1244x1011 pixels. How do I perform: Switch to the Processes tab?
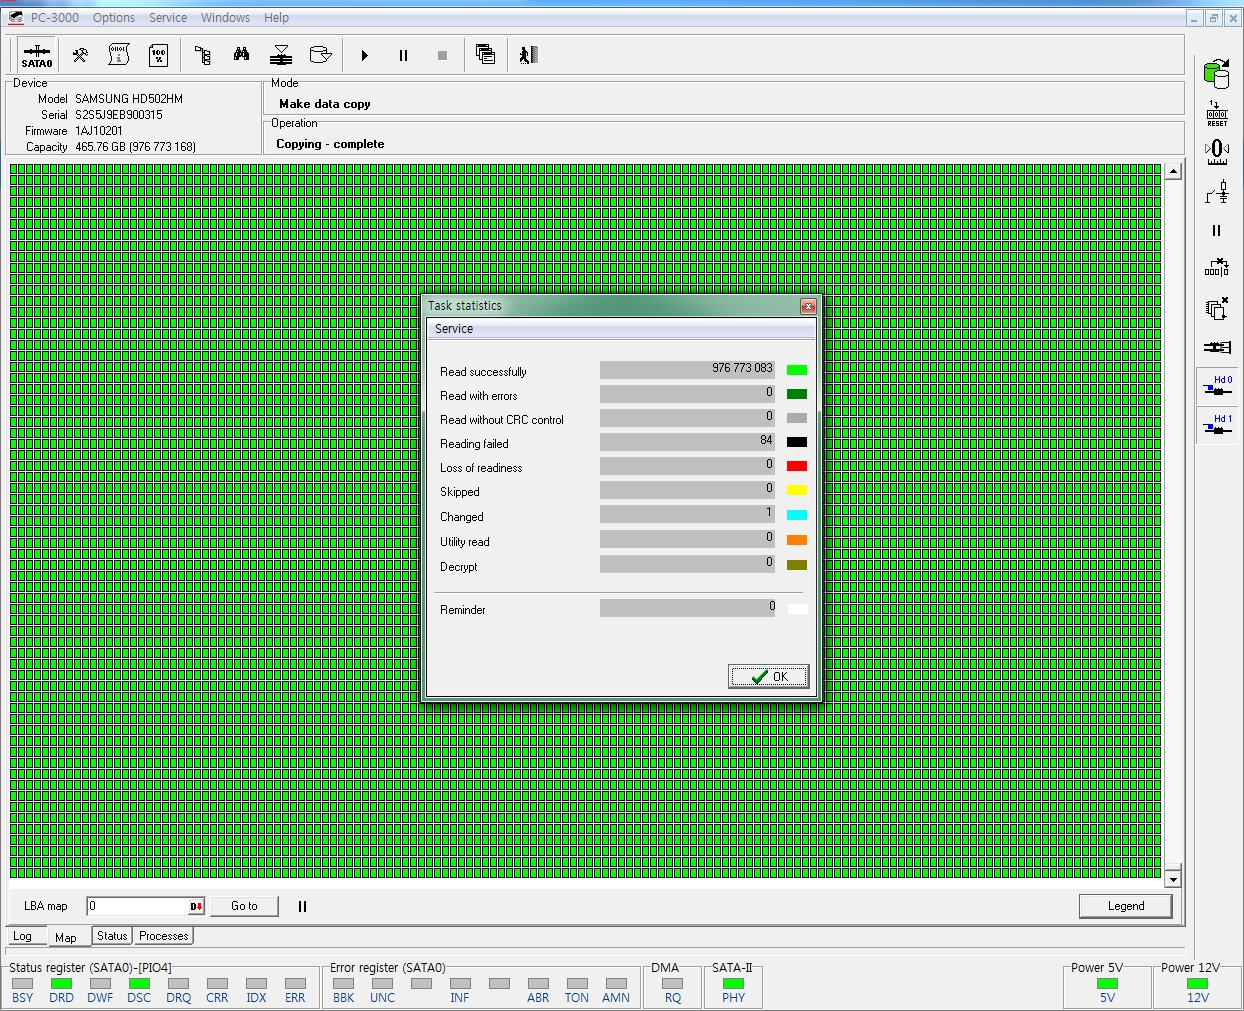pyautogui.click(x=163, y=936)
